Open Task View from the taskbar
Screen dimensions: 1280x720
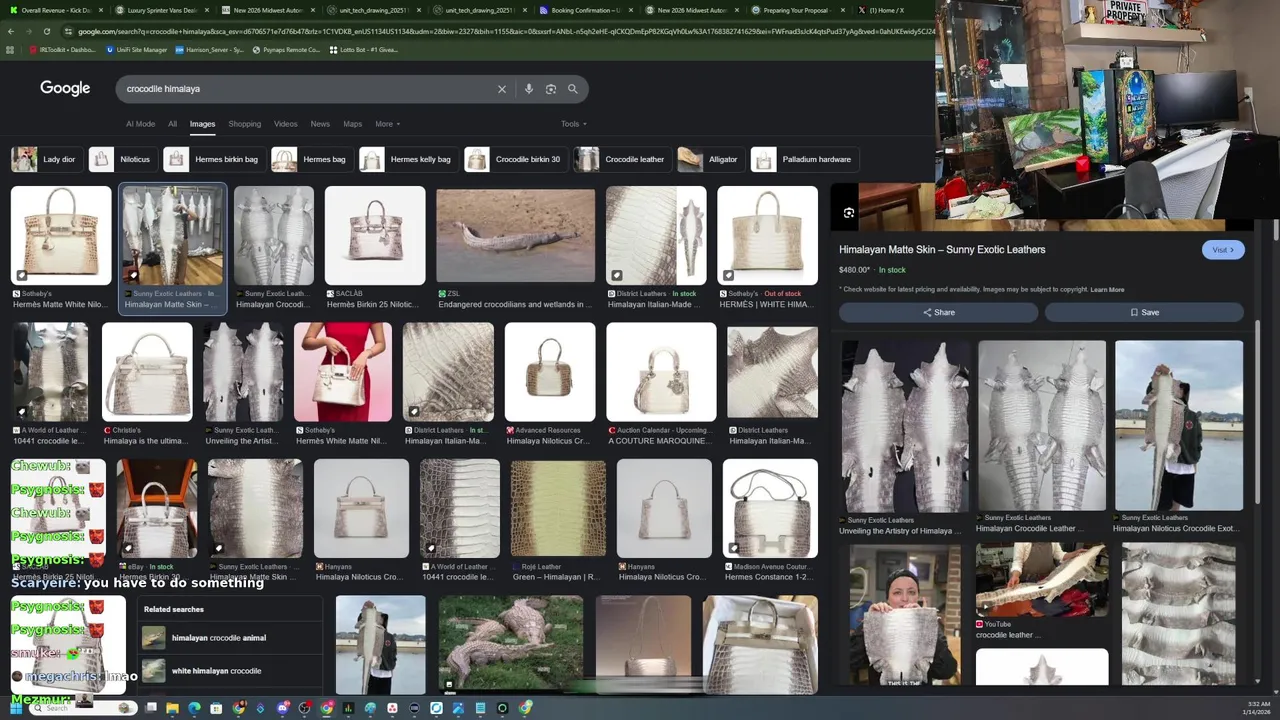coord(150,708)
